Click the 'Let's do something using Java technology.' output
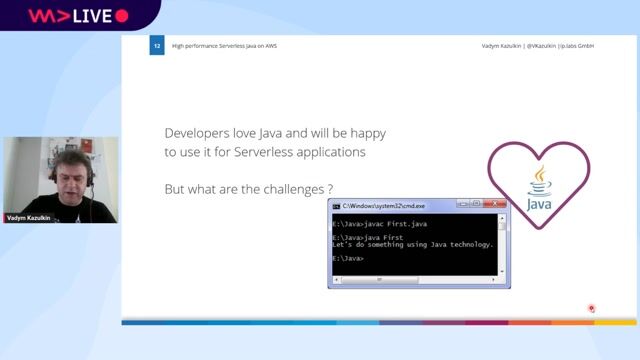 (x=413, y=244)
